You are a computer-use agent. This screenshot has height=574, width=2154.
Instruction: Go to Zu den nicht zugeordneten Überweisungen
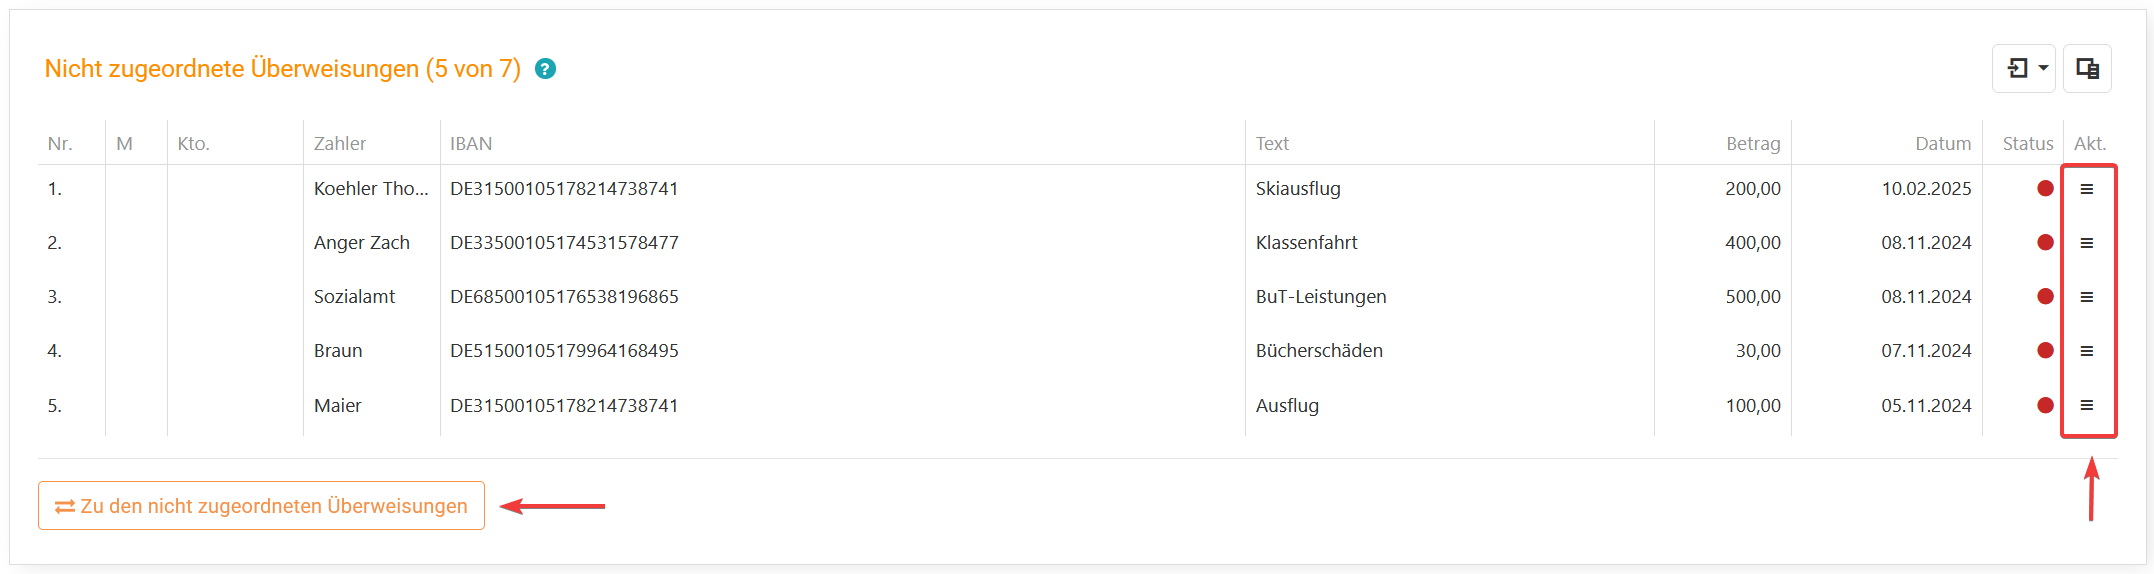(x=261, y=506)
